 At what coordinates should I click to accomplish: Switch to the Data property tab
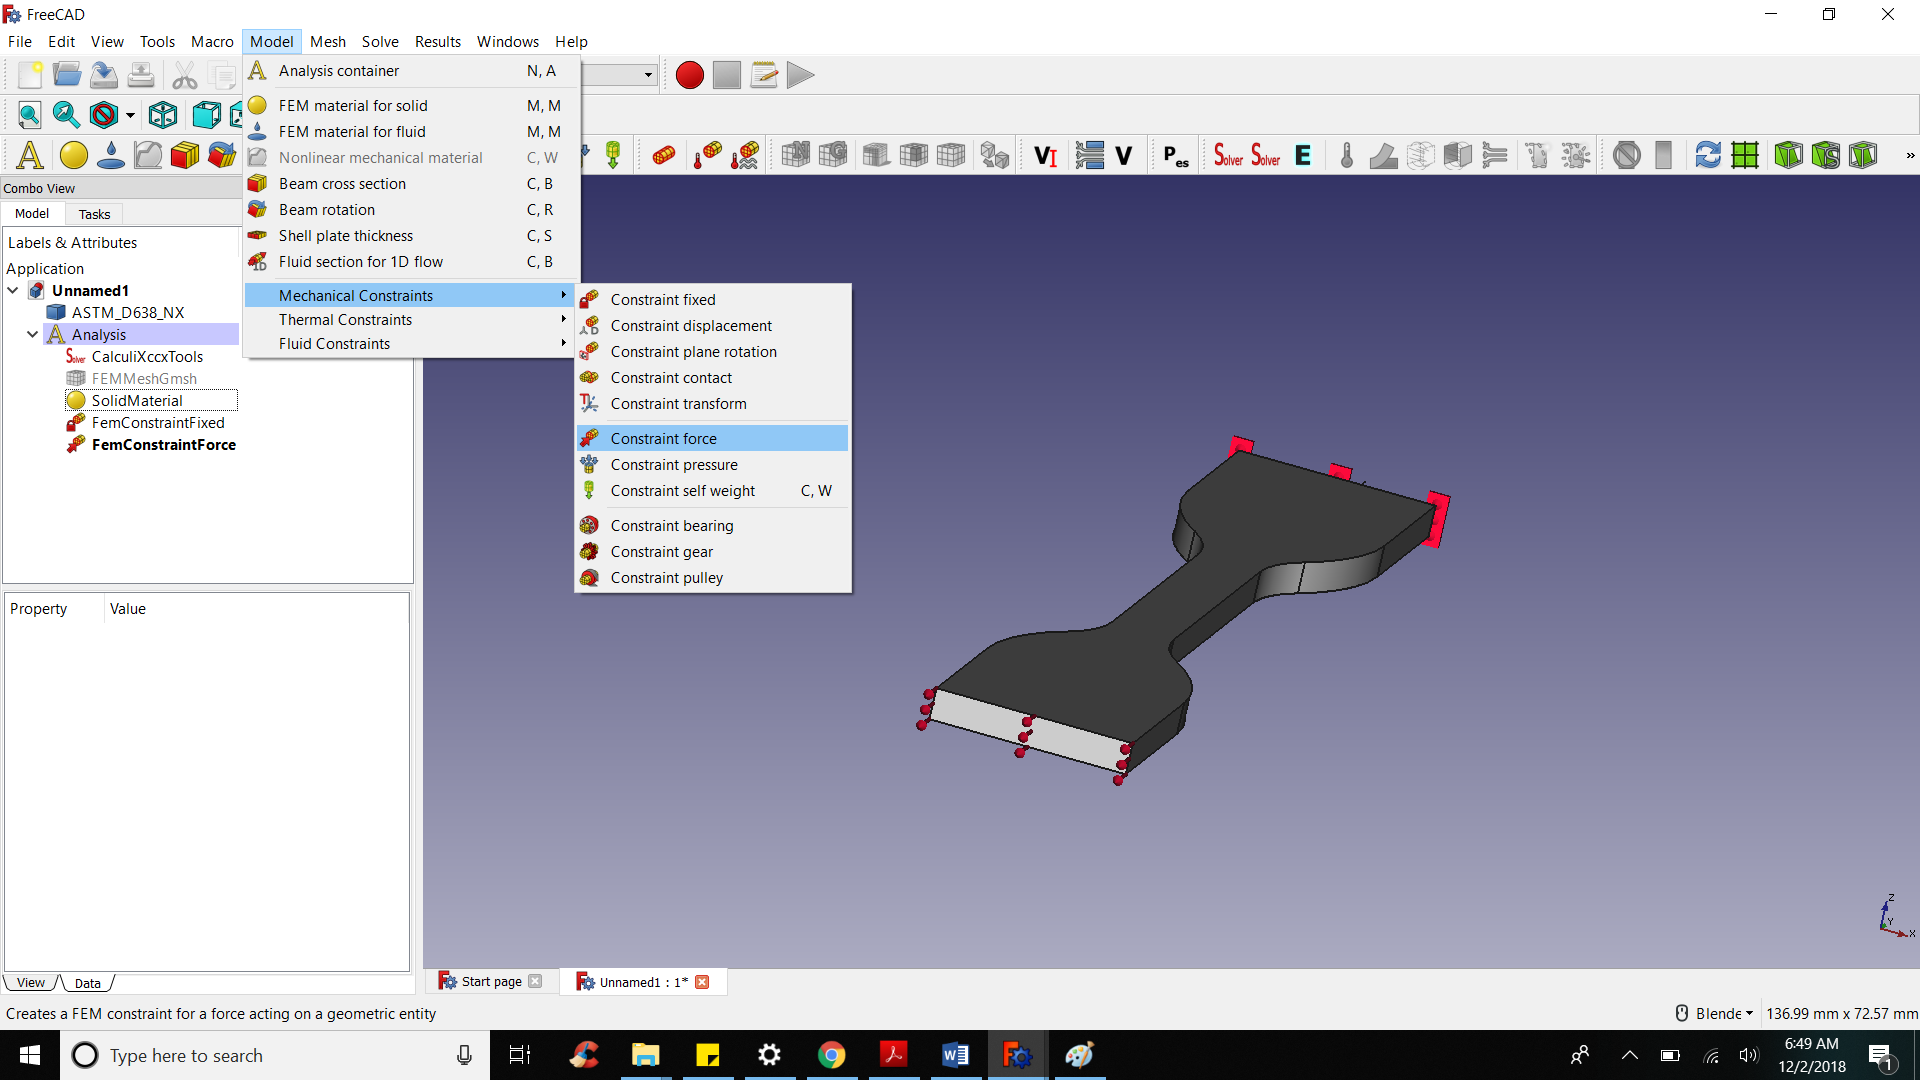(88, 983)
